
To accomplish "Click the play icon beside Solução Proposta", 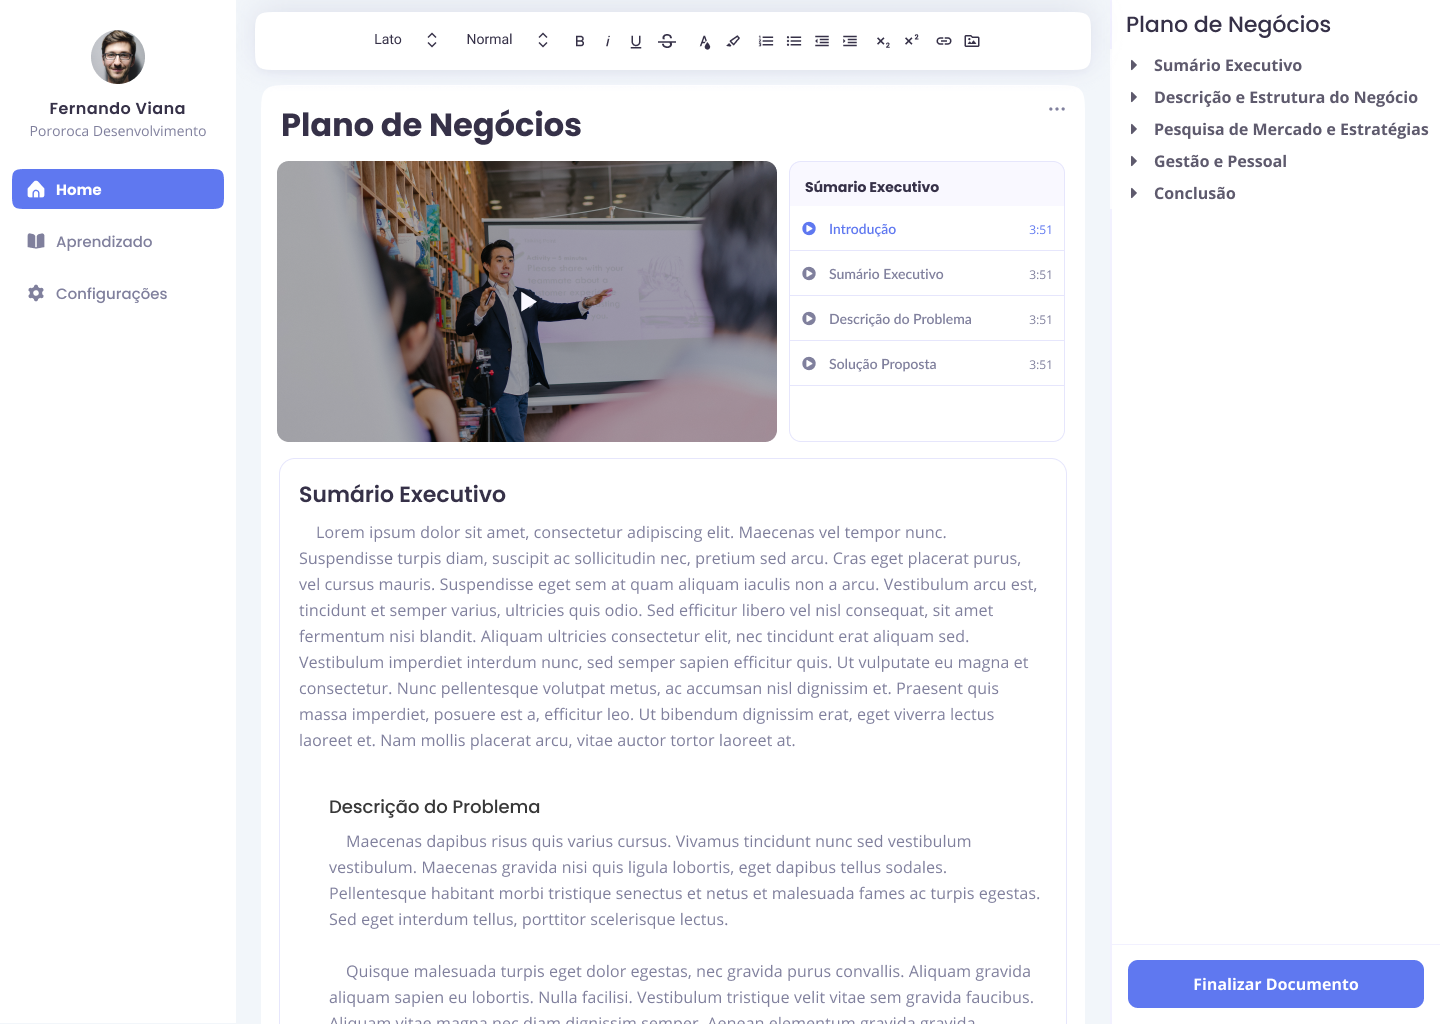I will coord(809,364).
